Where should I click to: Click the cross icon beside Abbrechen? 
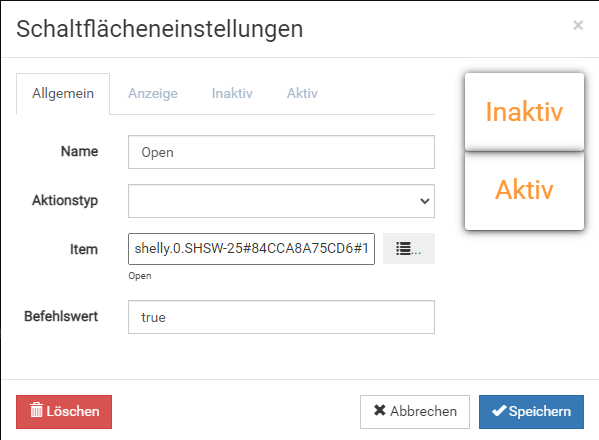pos(379,410)
